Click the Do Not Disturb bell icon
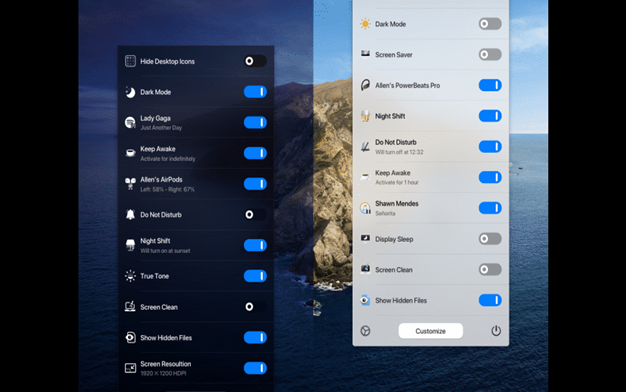Viewport: 626px width, 392px height. [130, 214]
